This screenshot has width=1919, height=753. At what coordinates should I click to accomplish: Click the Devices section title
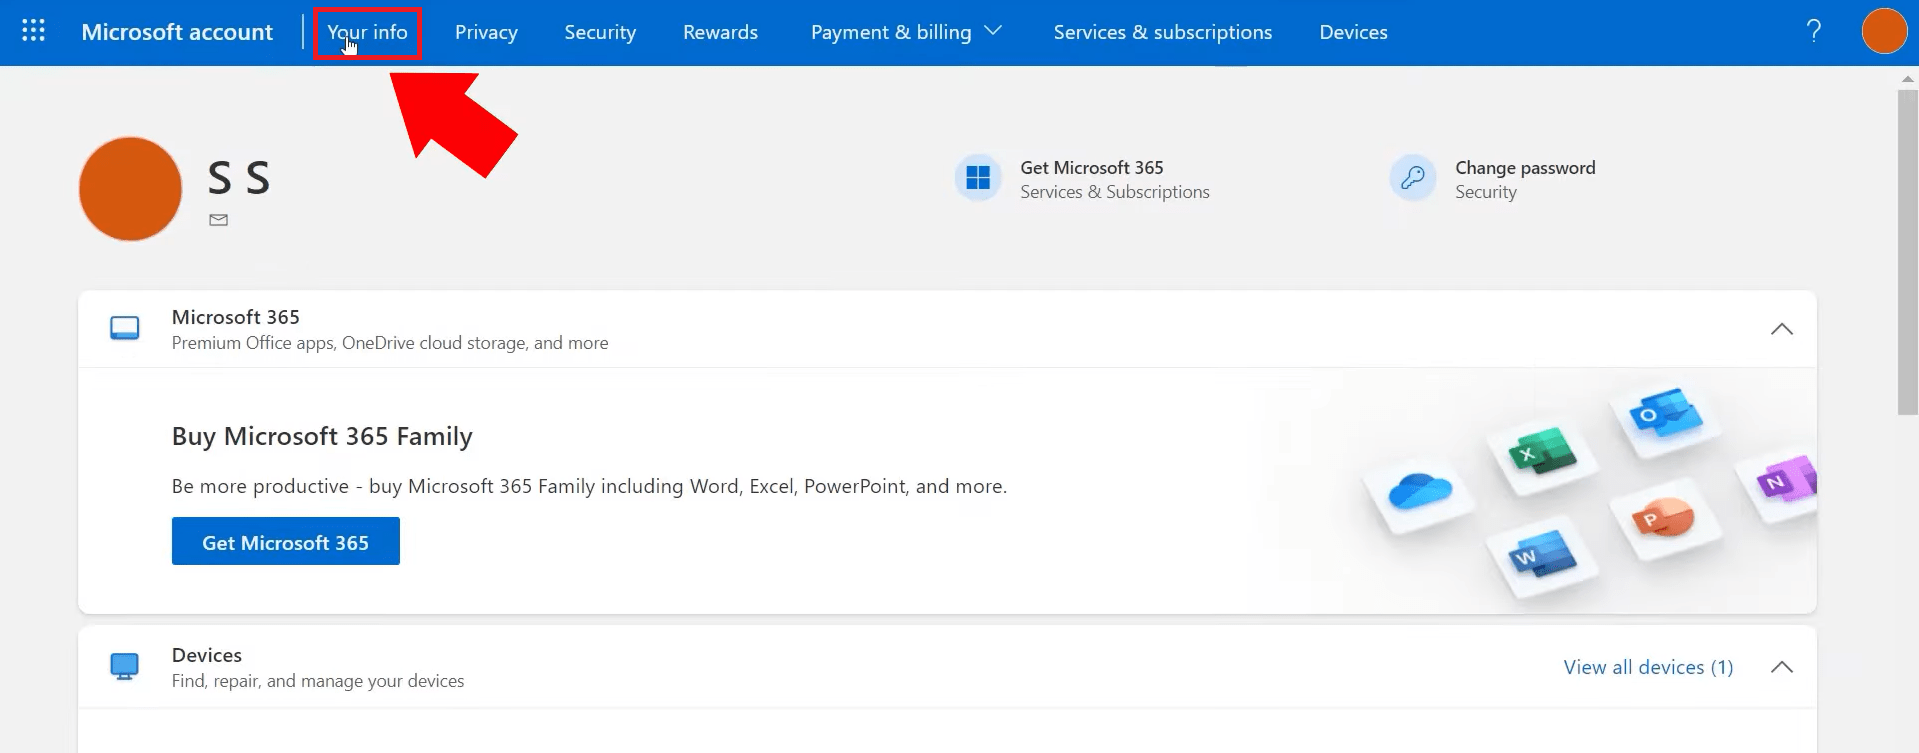tap(207, 655)
